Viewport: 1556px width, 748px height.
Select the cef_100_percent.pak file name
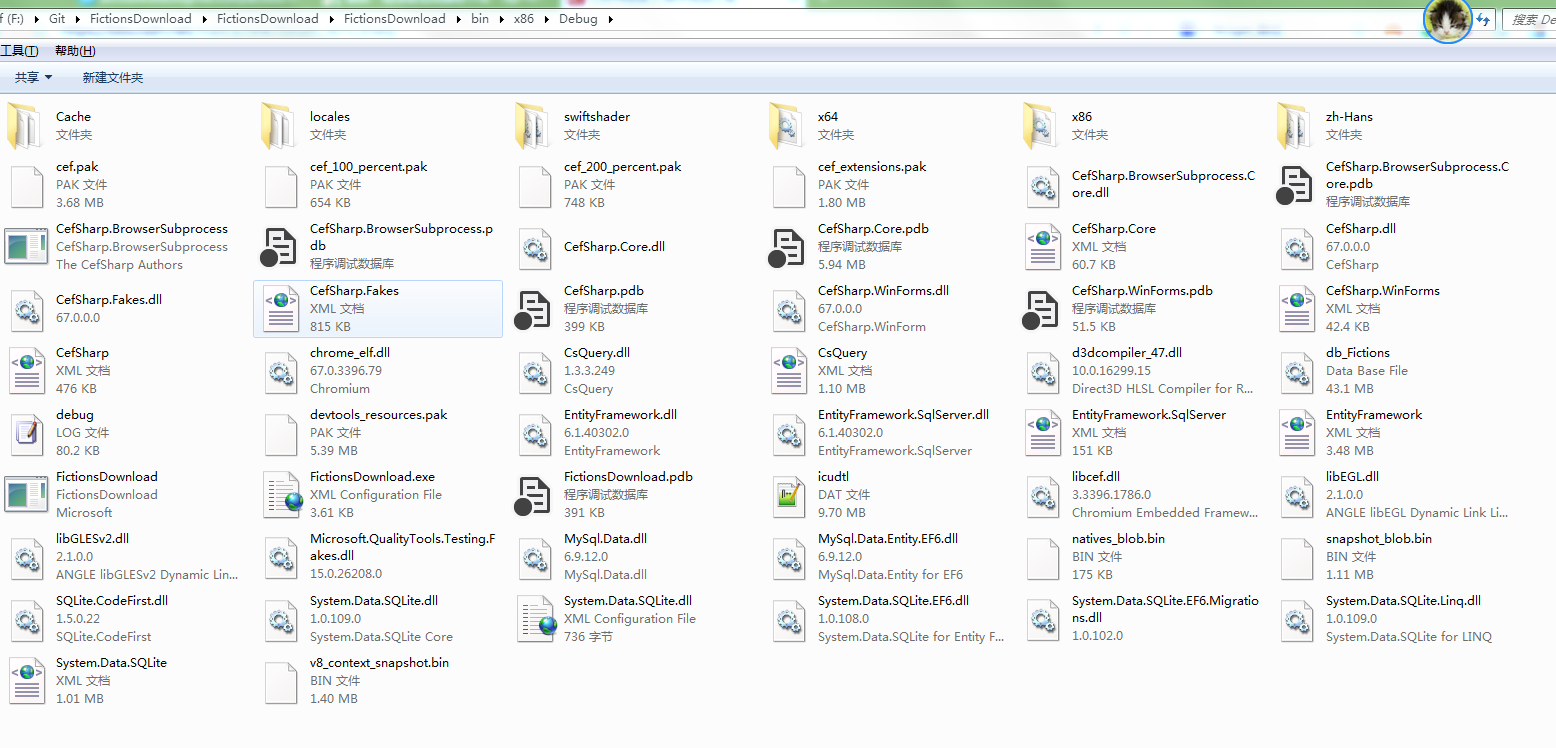pos(369,166)
